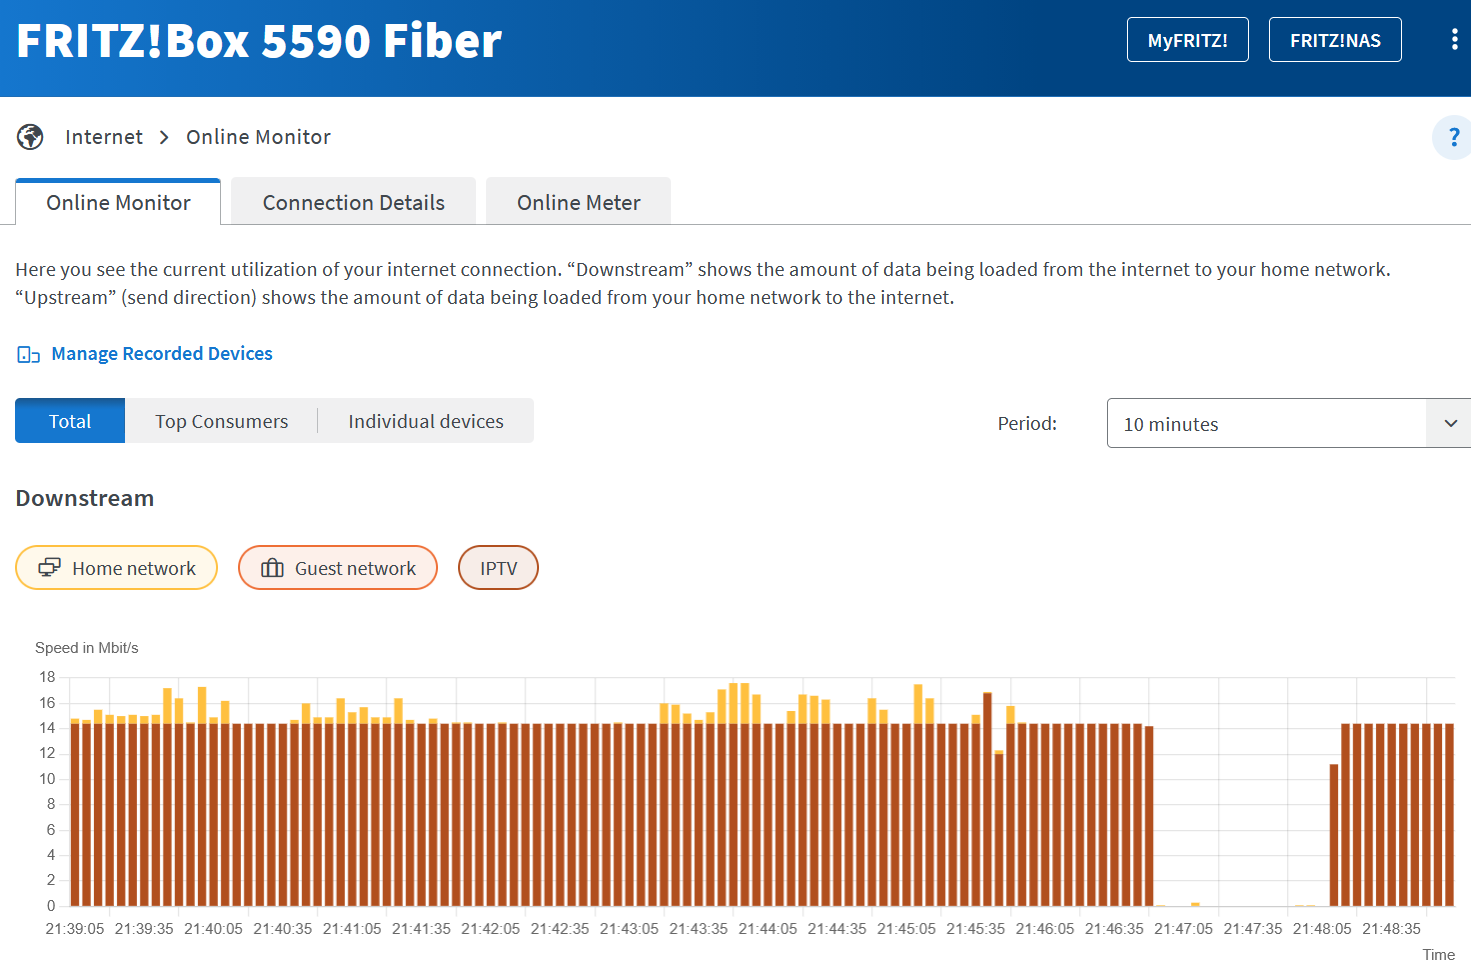Click the breadcrumb chevron after Internet
Viewport: 1471px width, 968px height.
coord(164,137)
